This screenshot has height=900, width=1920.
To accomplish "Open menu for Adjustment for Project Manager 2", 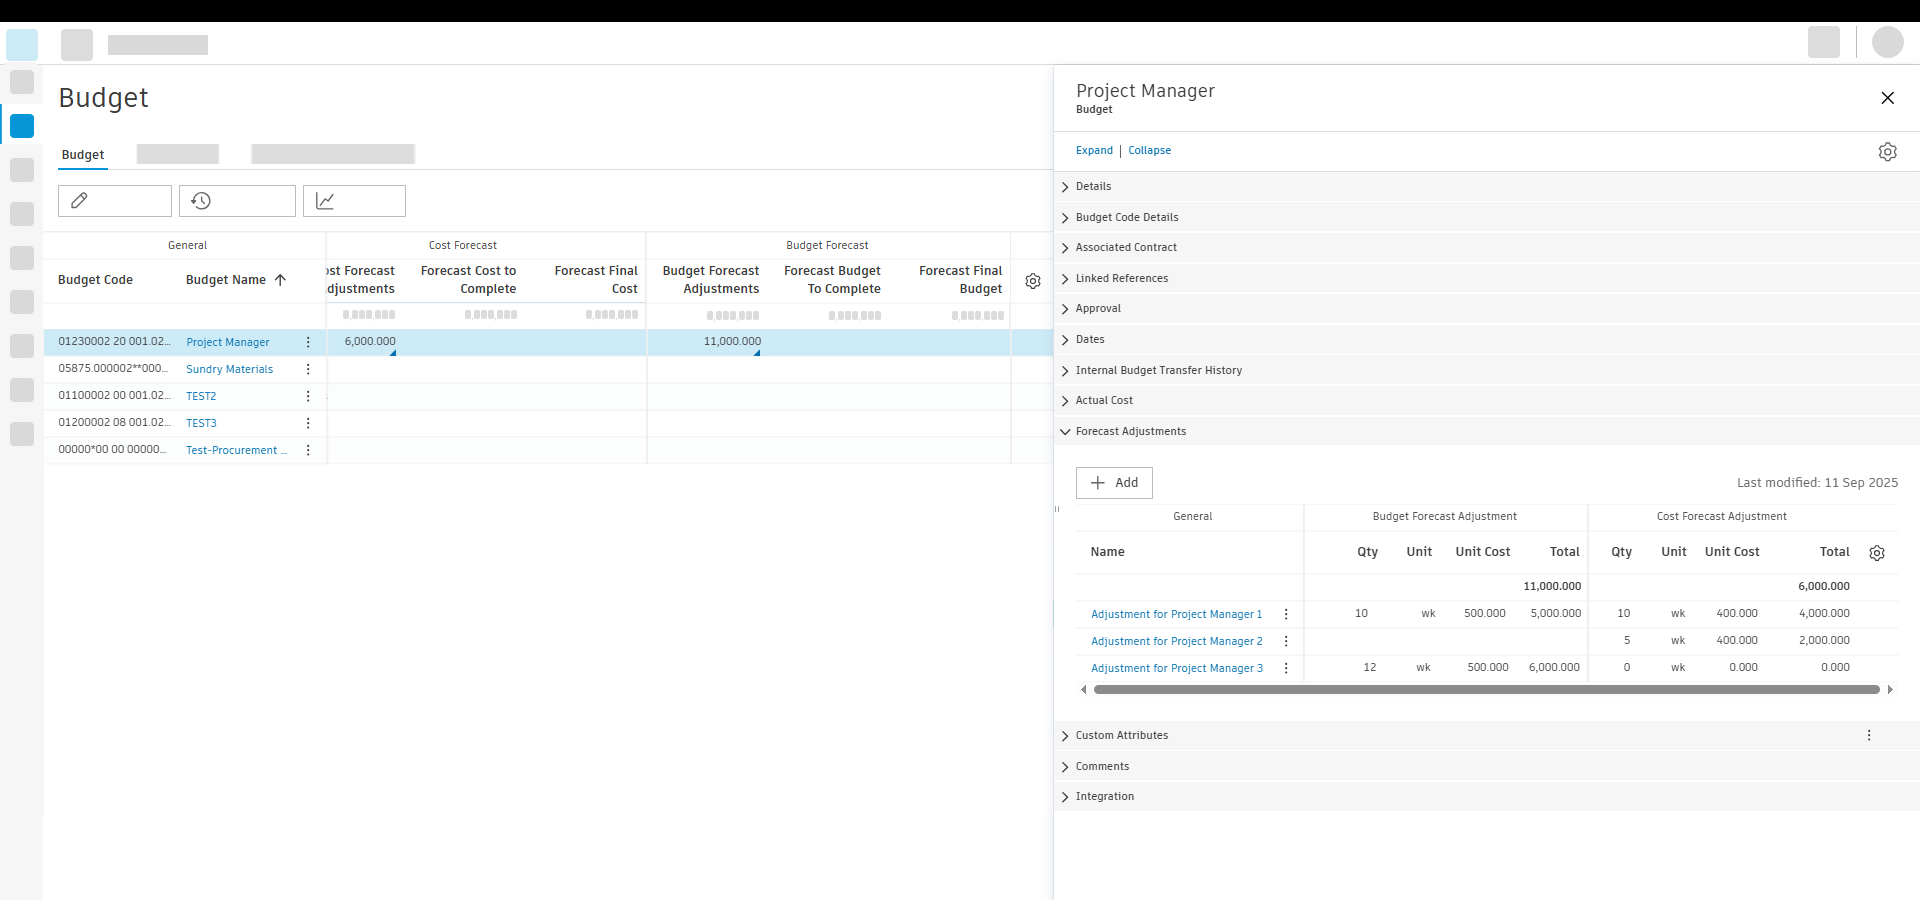I will pos(1286,641).
